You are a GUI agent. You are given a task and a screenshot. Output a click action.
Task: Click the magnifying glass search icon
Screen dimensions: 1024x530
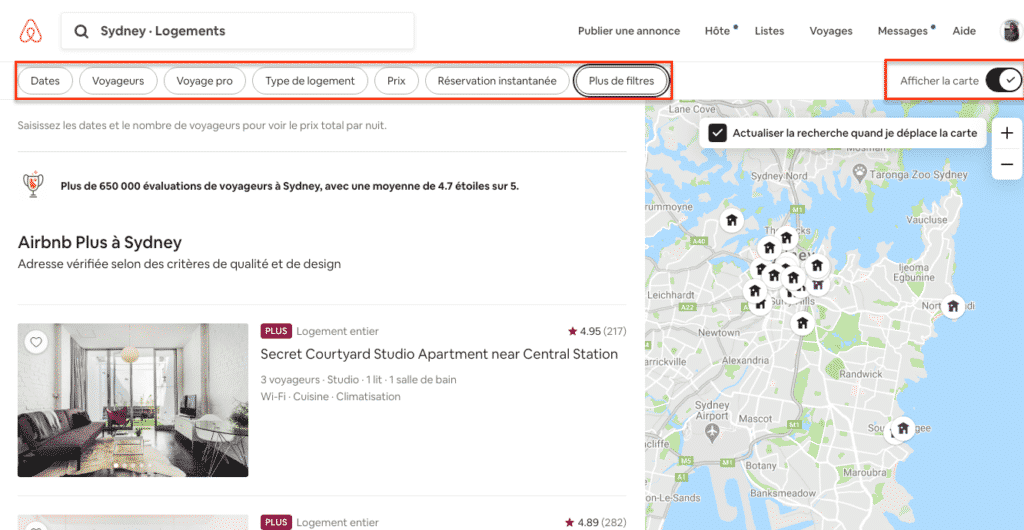[81, 31]
